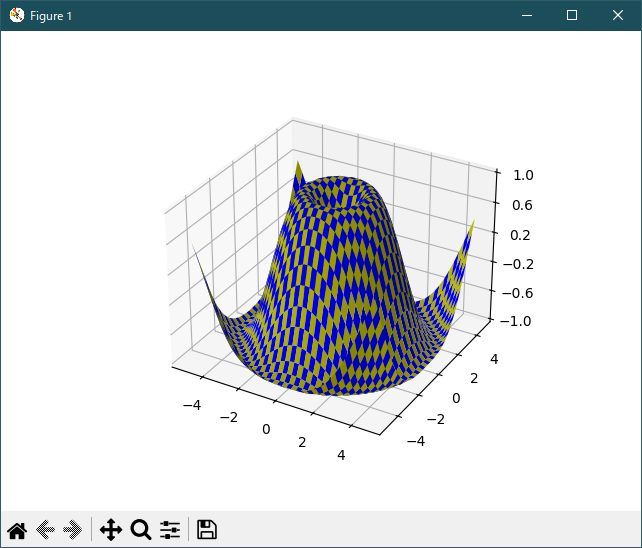Click the "Figure 1" window title text

(x=52, y=16)
